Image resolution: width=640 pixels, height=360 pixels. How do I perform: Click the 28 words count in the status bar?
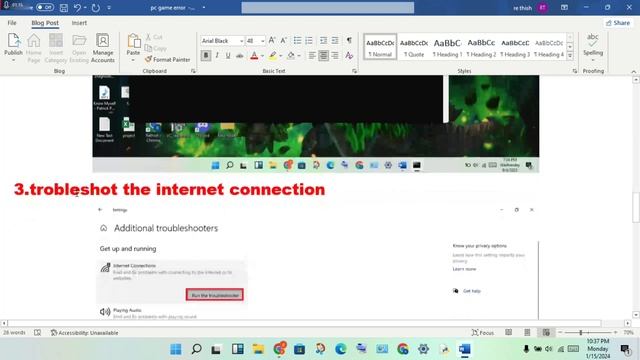[x=14, y=333]
